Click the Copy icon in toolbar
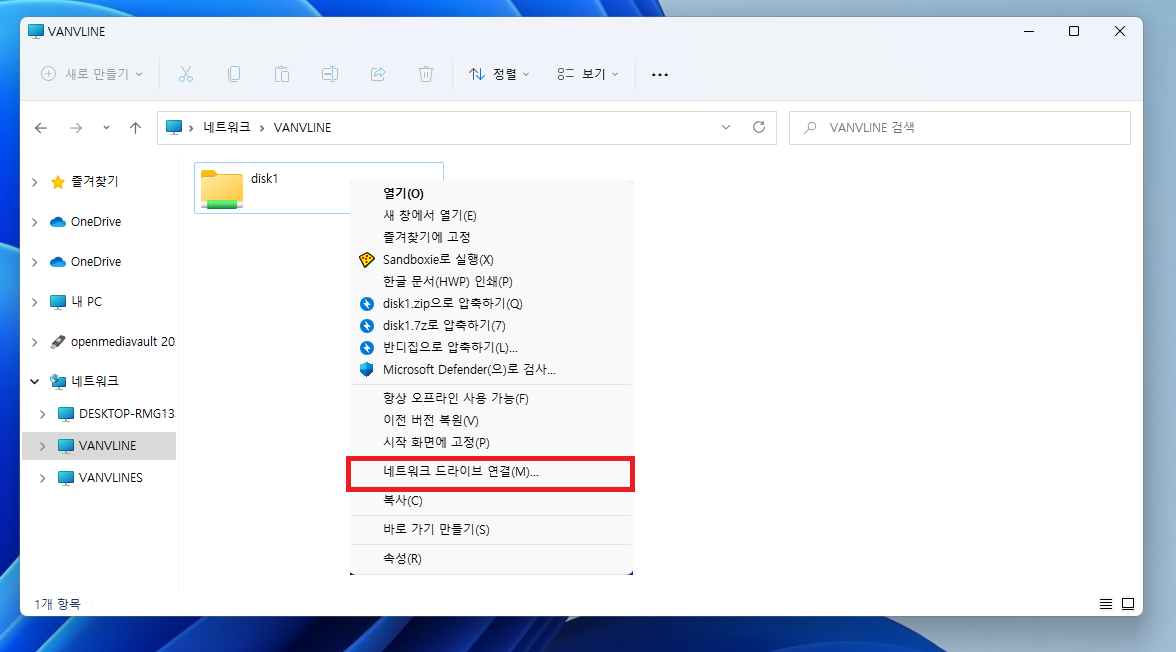This screenshot has width=1176, height=652. click(234, 74)
